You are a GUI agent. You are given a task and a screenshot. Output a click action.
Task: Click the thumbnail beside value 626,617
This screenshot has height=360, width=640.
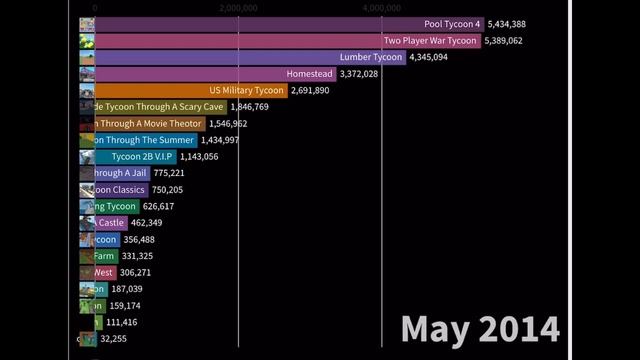pyautogui.click(x=87, y=207)
